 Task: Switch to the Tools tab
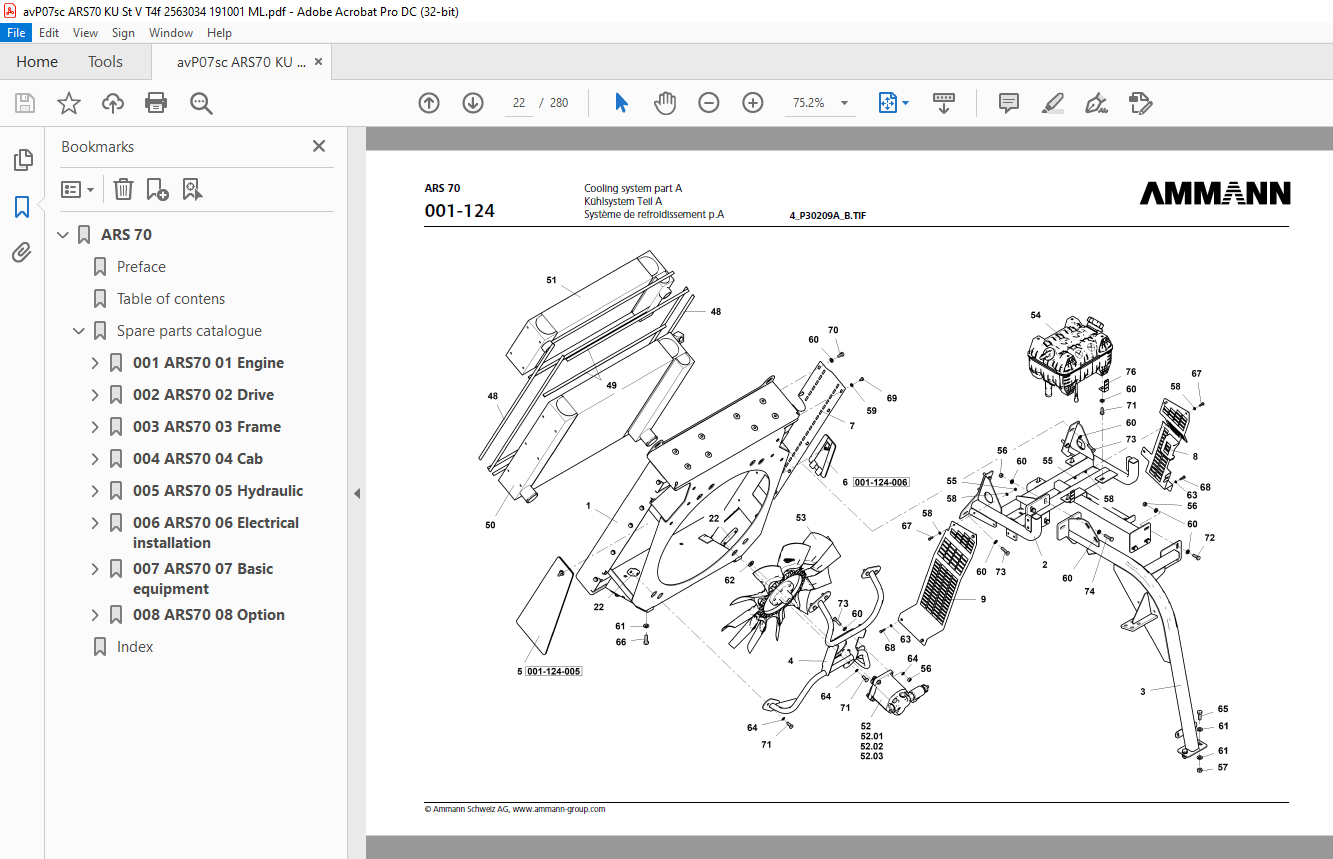click(x=105, y=62)
